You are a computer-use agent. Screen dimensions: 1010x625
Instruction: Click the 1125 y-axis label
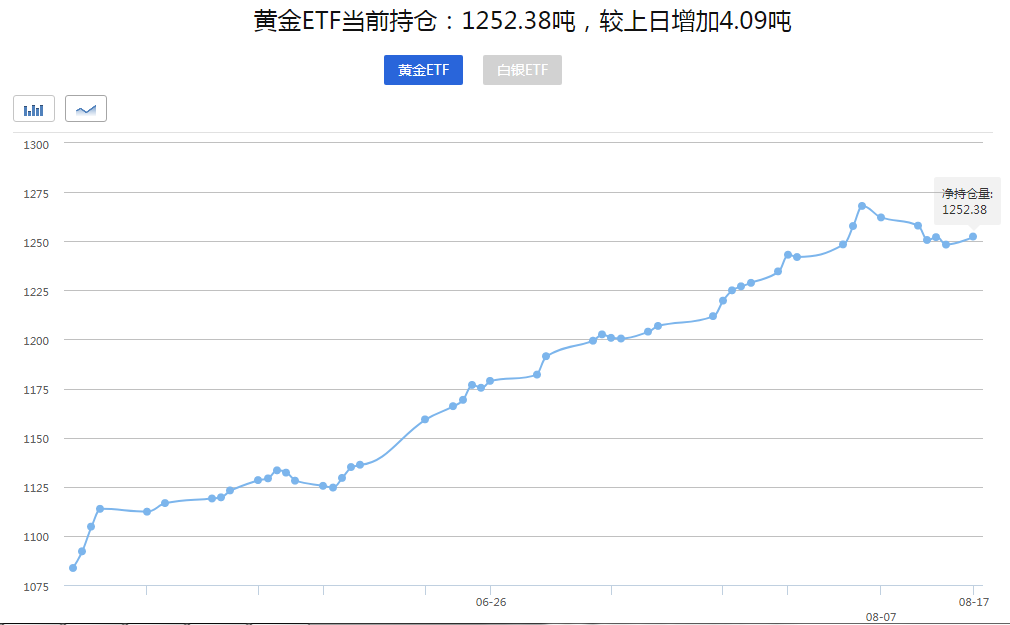click(x=36, y=488)
